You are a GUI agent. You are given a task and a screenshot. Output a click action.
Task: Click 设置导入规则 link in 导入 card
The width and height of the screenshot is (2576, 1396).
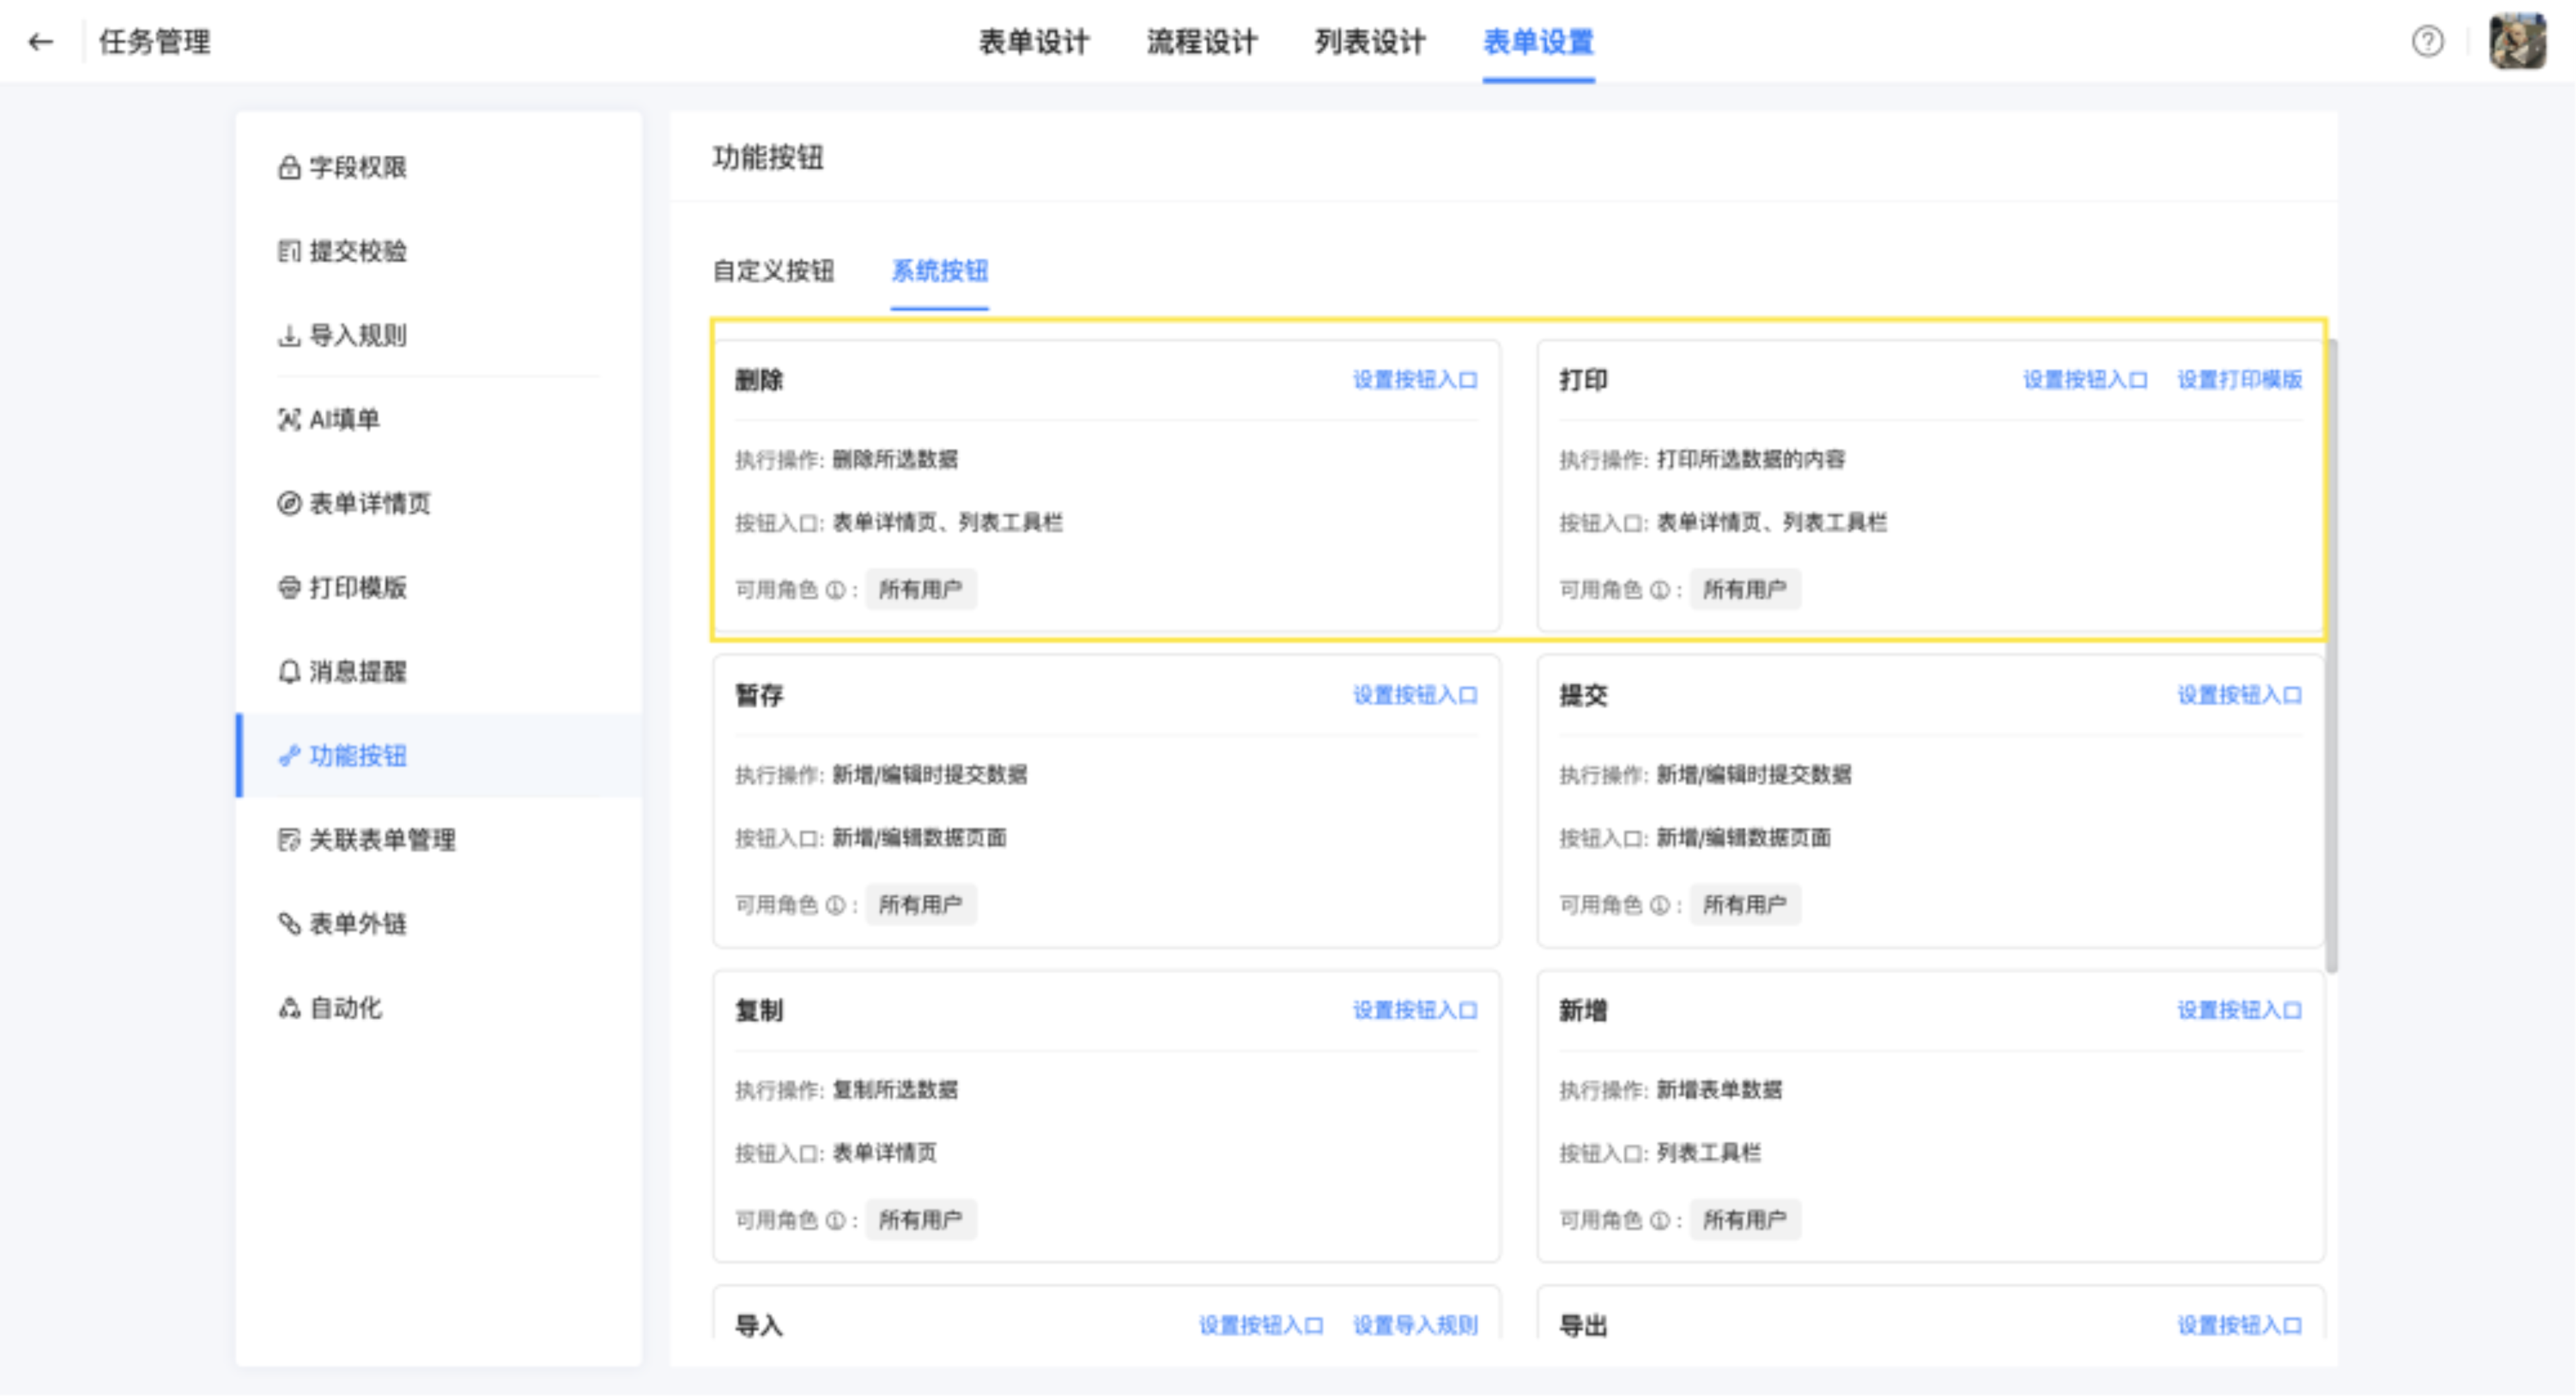(1415, 1325)
